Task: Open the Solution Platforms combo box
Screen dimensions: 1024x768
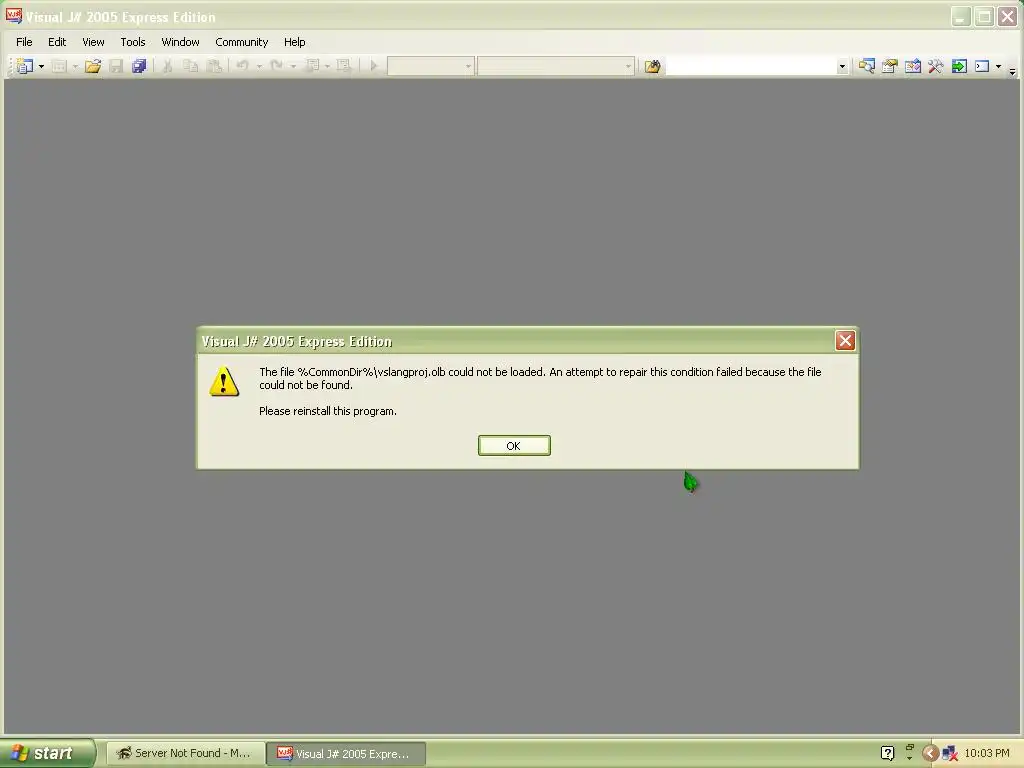Action: 556,66
